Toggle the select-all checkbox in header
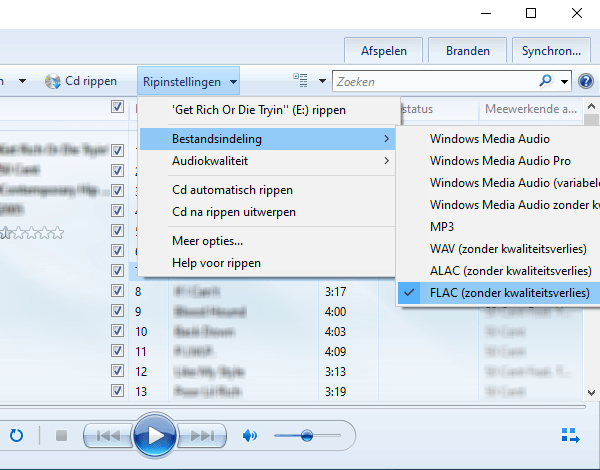This screenshot has height=470, width=600. click(118, 107)
